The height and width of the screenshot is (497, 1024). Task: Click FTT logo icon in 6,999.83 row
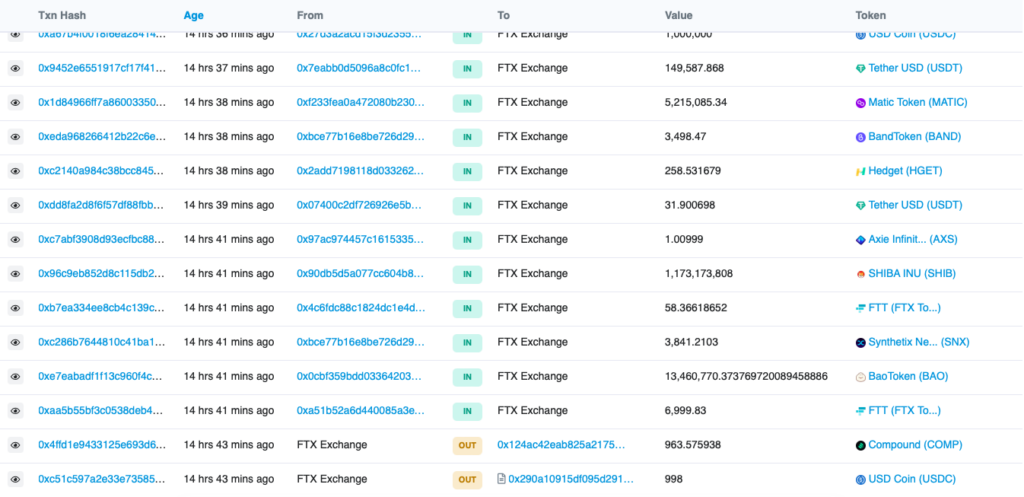861,411
